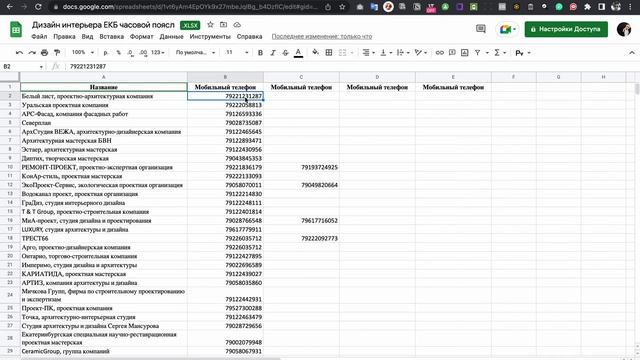Click the document title to rename
Image resolution: width=640 pixels, height=360 pixels.
[103, 25]
